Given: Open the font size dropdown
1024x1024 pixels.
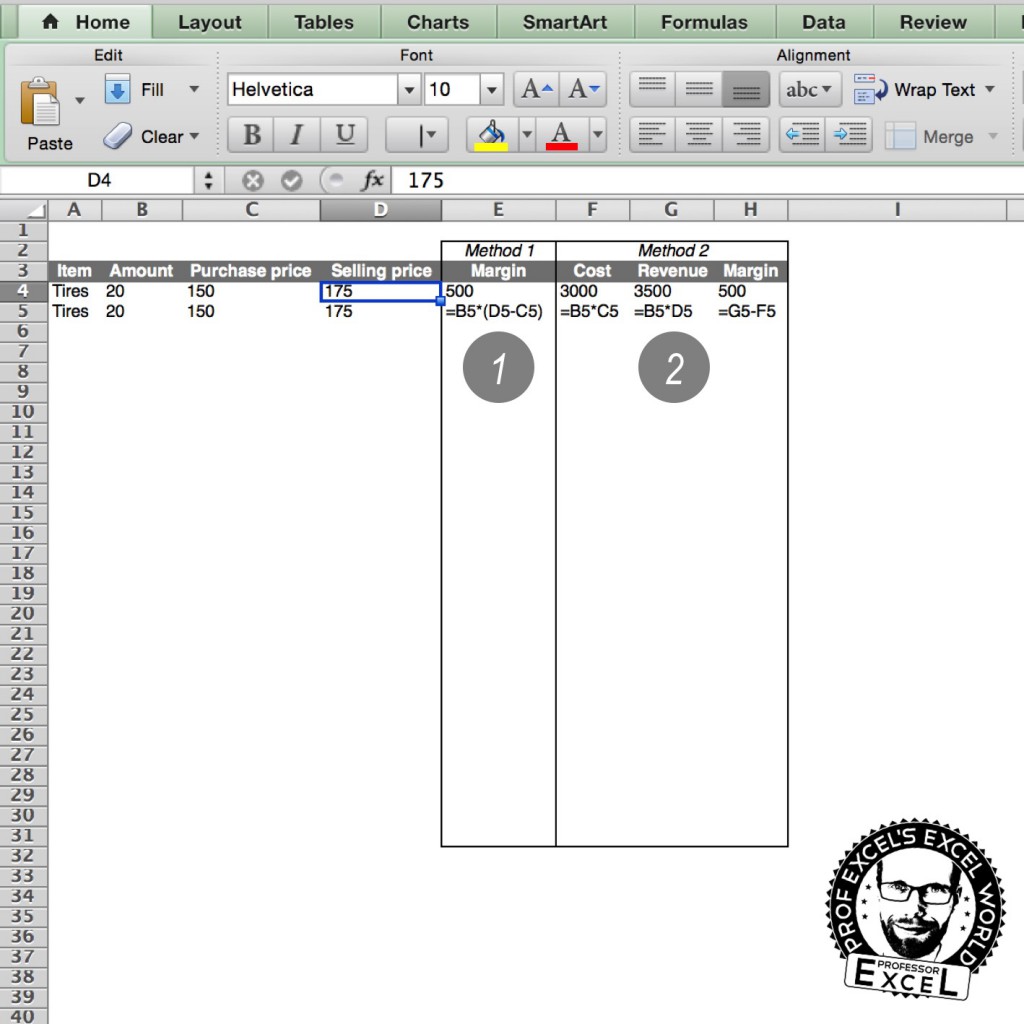Looking at the screenshot, I should 494,89.
